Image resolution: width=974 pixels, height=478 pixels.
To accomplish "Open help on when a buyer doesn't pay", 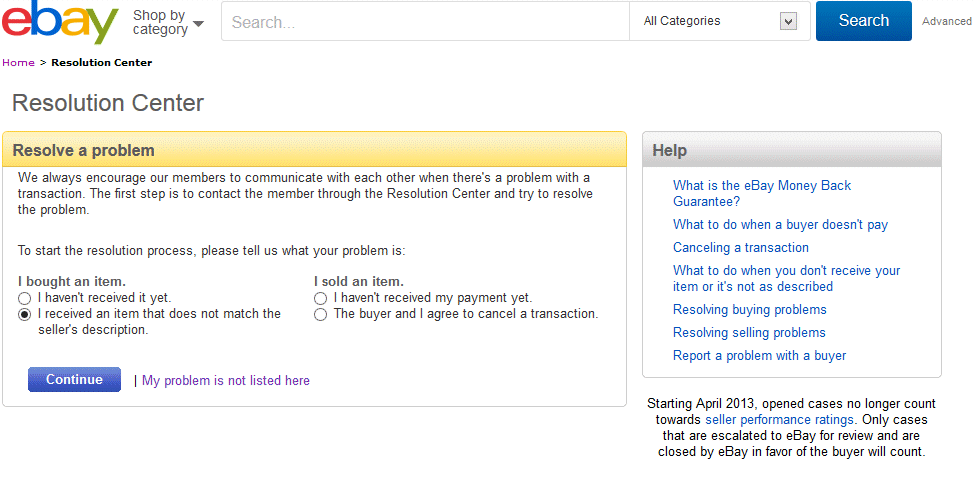I will coord(780,225).
